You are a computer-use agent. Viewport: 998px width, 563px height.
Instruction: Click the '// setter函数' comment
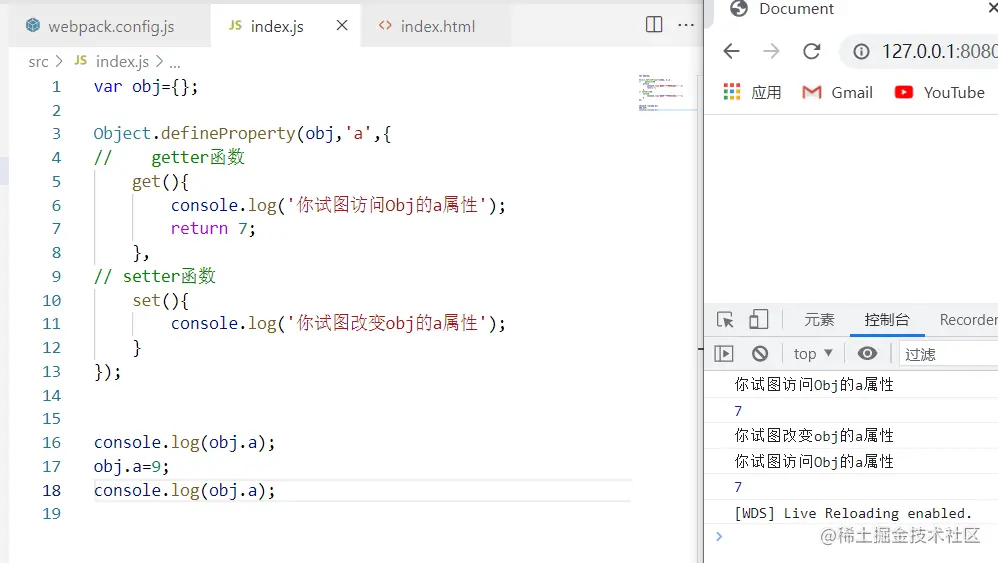pos(155,276)
